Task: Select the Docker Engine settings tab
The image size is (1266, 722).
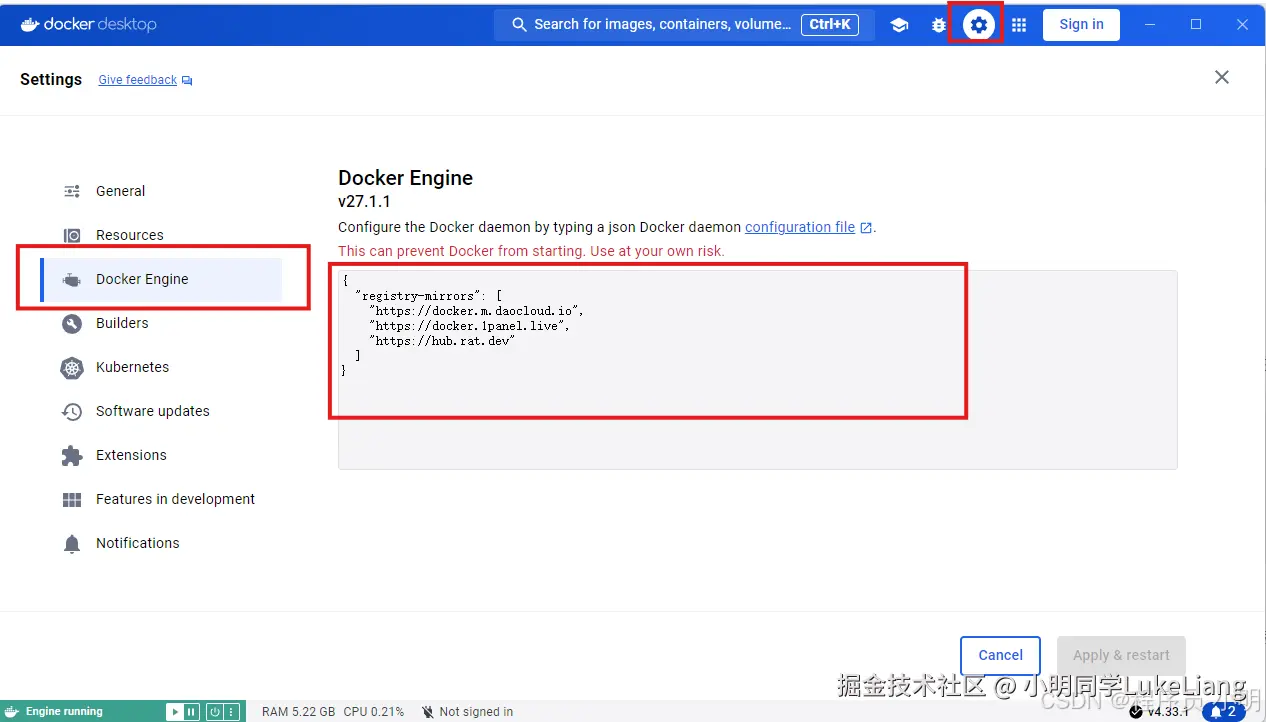Action: coord(161,279)
